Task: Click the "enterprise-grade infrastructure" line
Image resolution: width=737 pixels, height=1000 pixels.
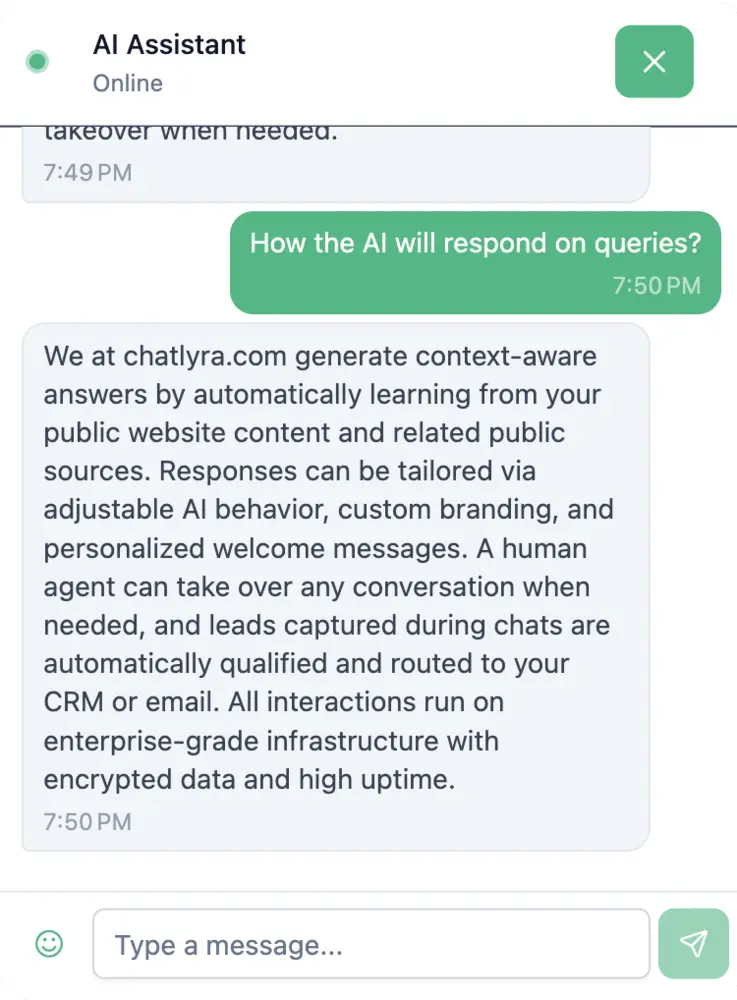Action: click(x=271, y=741)
